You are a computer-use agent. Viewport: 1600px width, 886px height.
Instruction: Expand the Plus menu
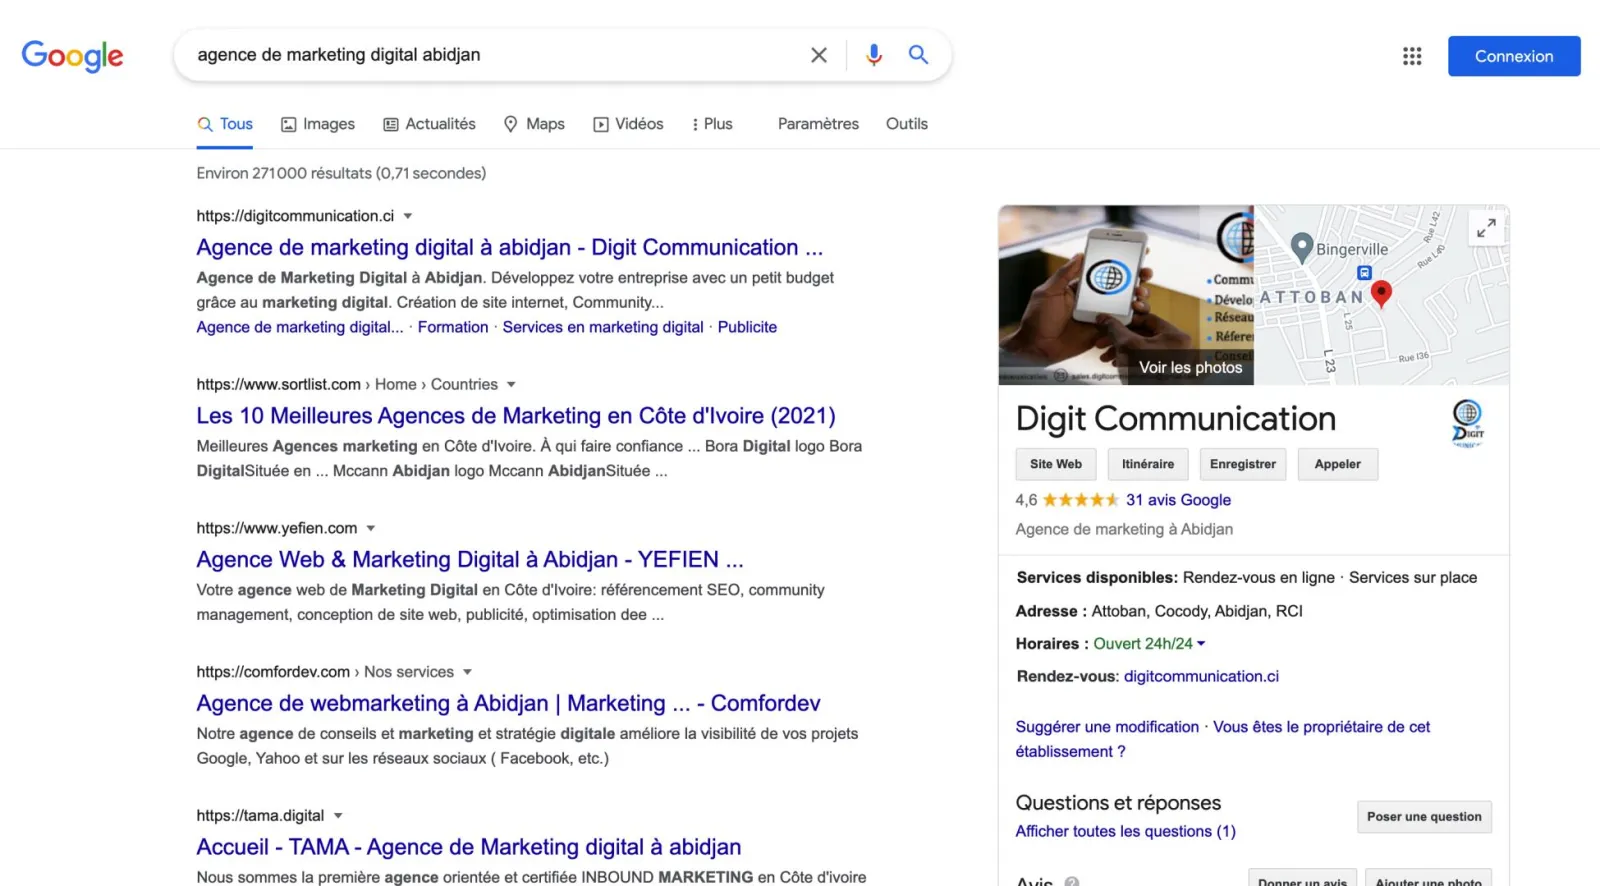712,124
